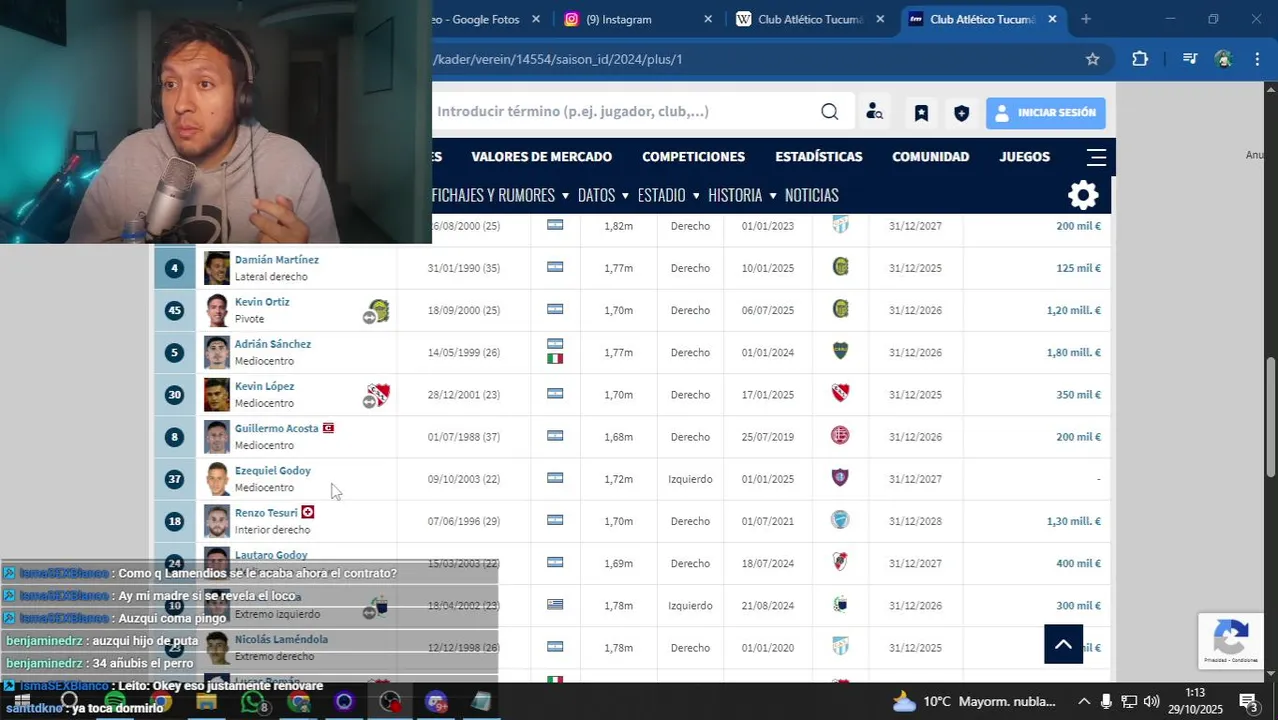Open Kevin Ortiz player profile
The image size is (1278, 720).
click(x=262, y=302)
